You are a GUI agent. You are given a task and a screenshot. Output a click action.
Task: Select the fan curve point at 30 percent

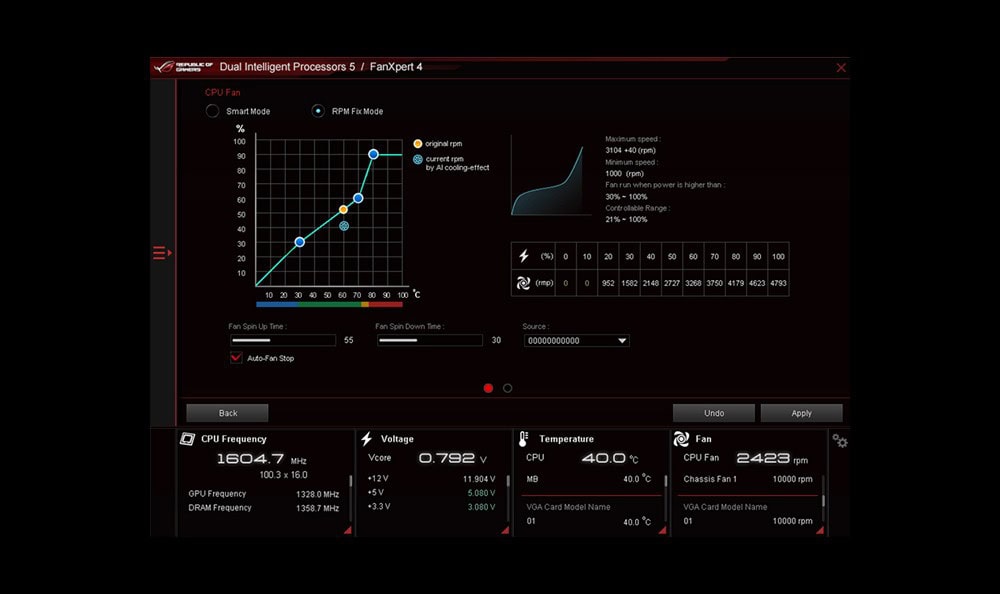pos(300,242)
